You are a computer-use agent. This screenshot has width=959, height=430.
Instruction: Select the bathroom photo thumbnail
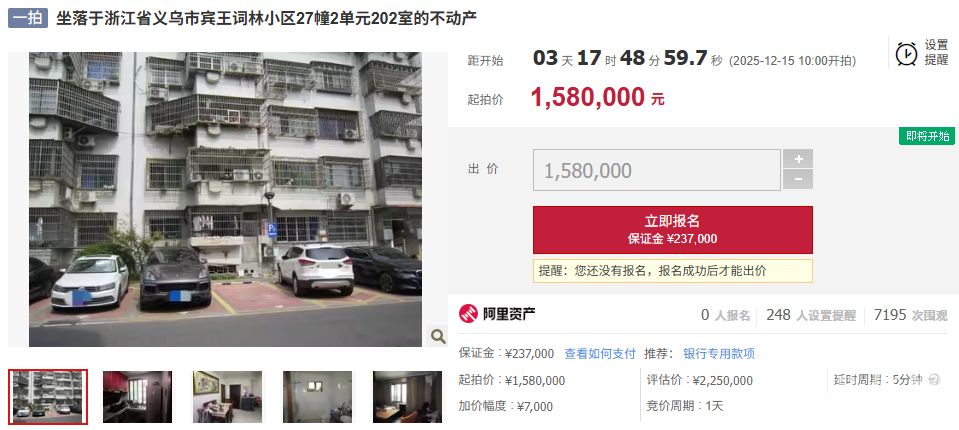317,396
